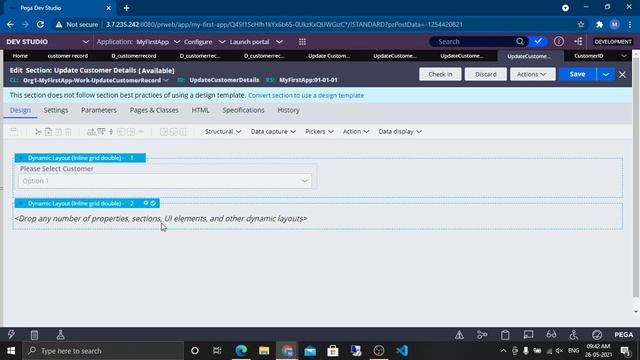Open the info circle icon in header
Screen dimensions: 640x360
pyautogui.click(x=559, y=41)
